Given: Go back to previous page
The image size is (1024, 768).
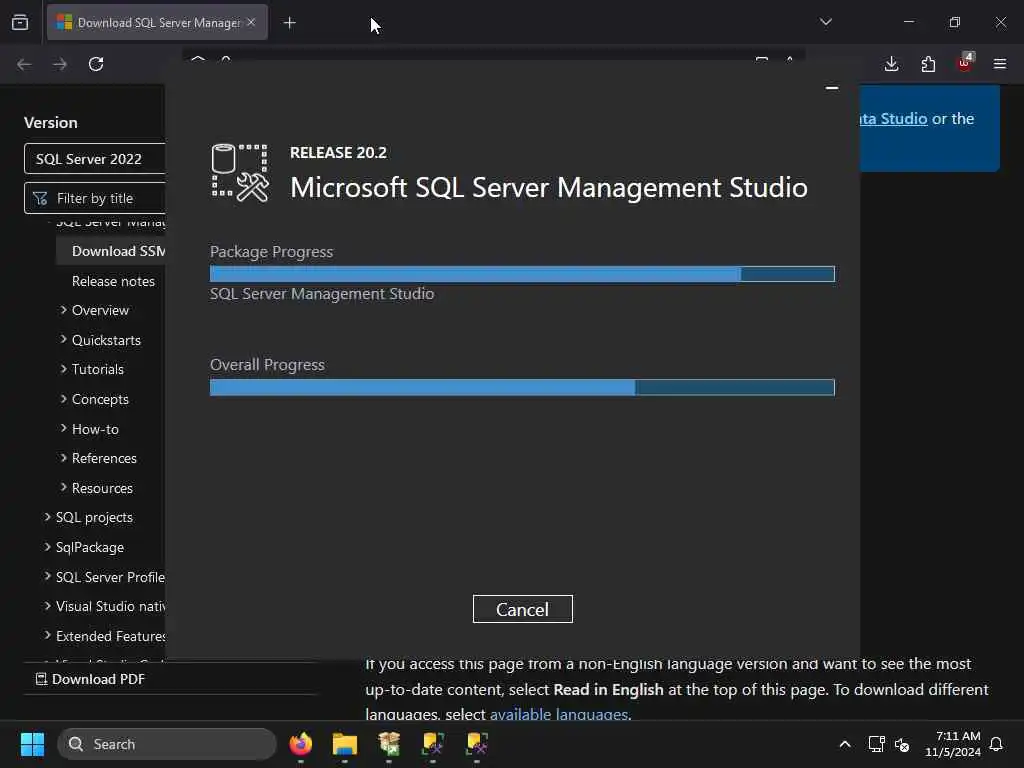Looking at the screenshot, I should pos(24,64).
